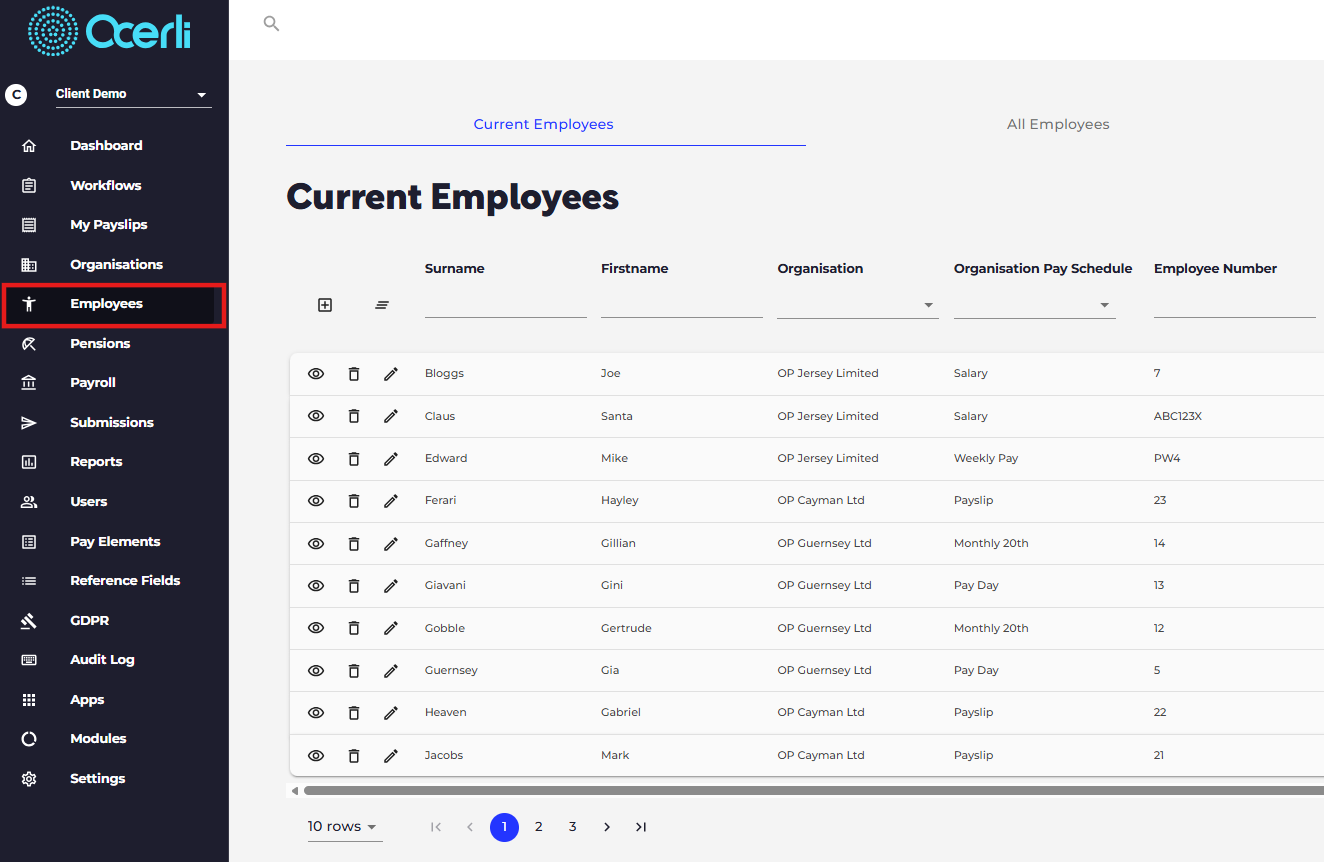Go to the next page arrow
Viewport: 1324px width, 862px height.
(607, 827)
